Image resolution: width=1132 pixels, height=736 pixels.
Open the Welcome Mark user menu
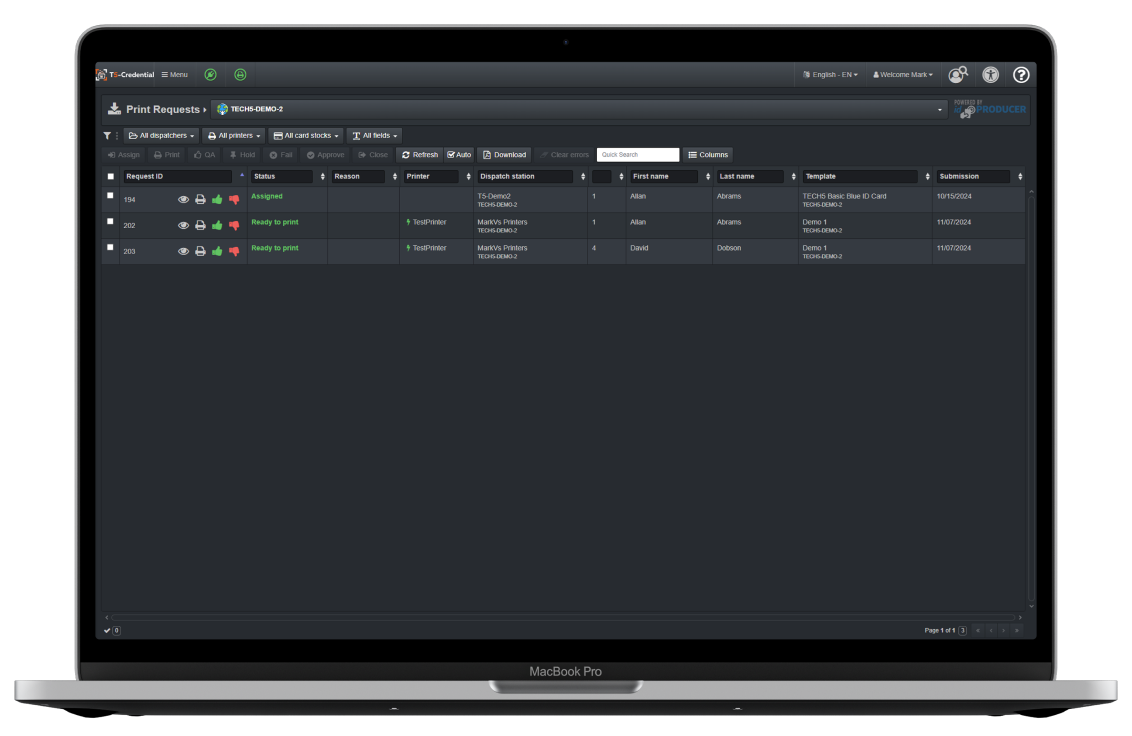click(902, 74)
